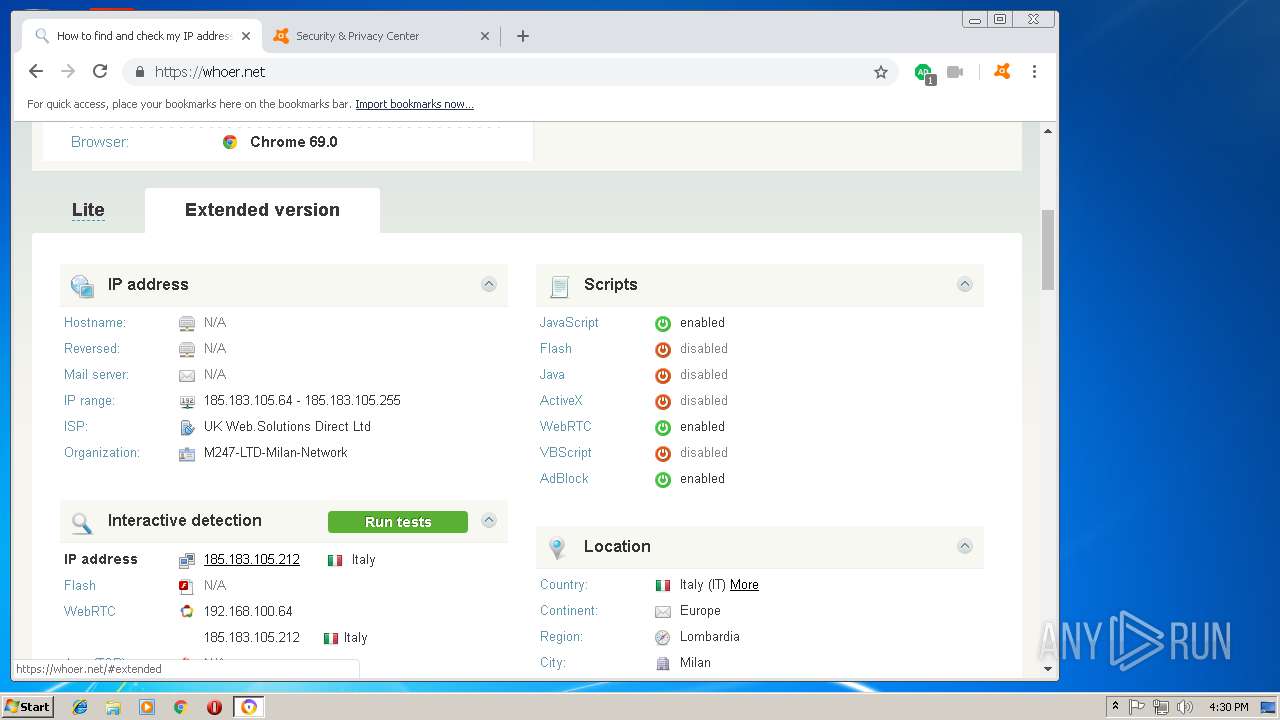
Task: Click the ActiveX disabled power icon
Action: (x=662, y=401)
